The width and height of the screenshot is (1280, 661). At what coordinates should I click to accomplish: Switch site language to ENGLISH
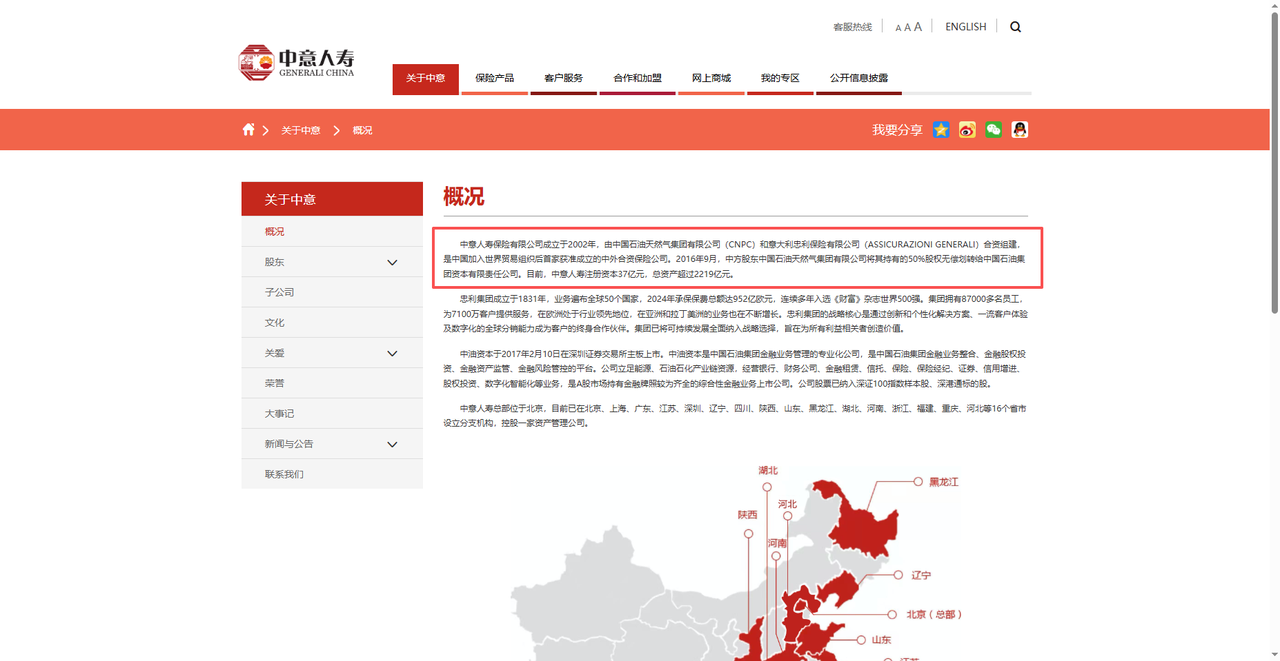pyautogui.click(x=965, y=27)
